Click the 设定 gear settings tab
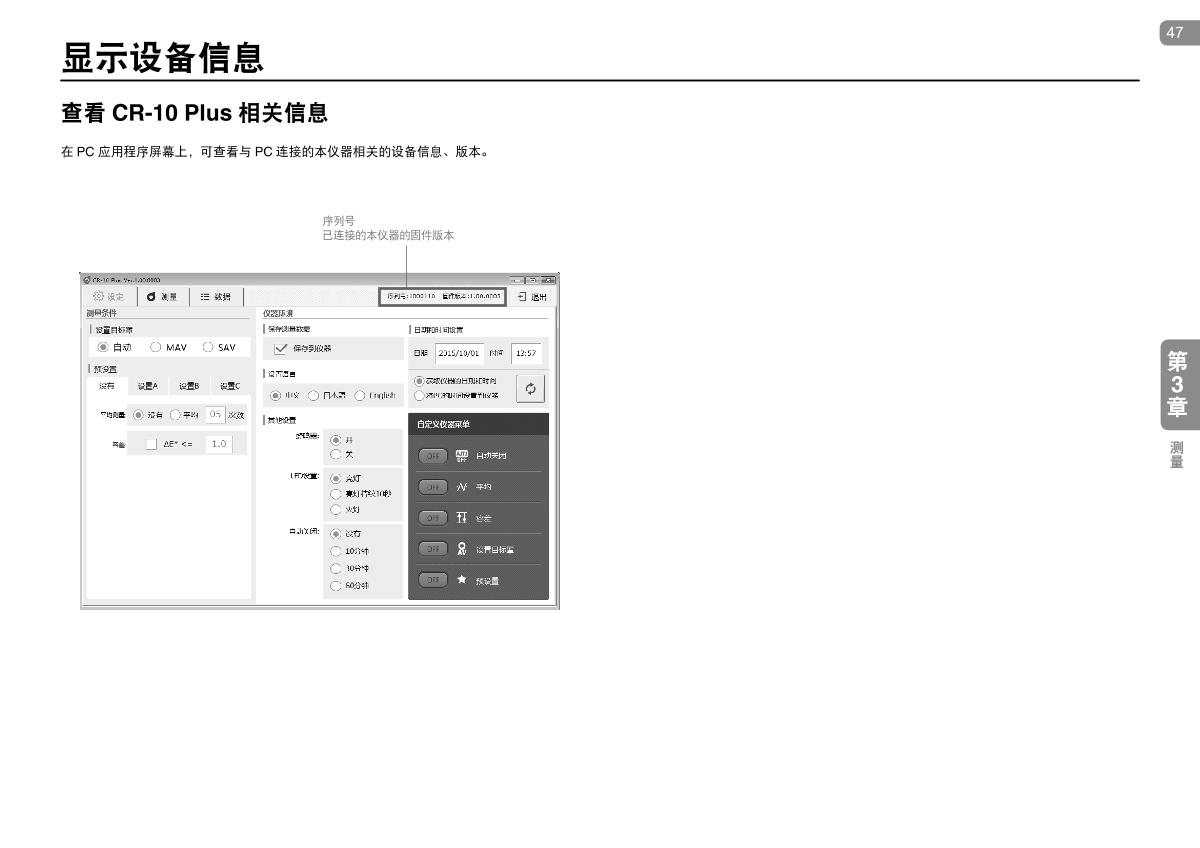Screen dimensions: 1200x848 pyautogui.click(x=108, y=297)
